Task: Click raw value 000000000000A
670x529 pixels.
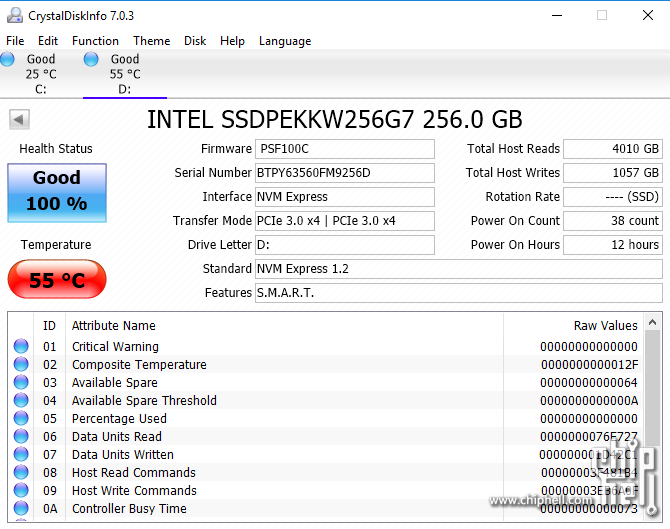Action: pyautogui.click(x=589, y=400)
